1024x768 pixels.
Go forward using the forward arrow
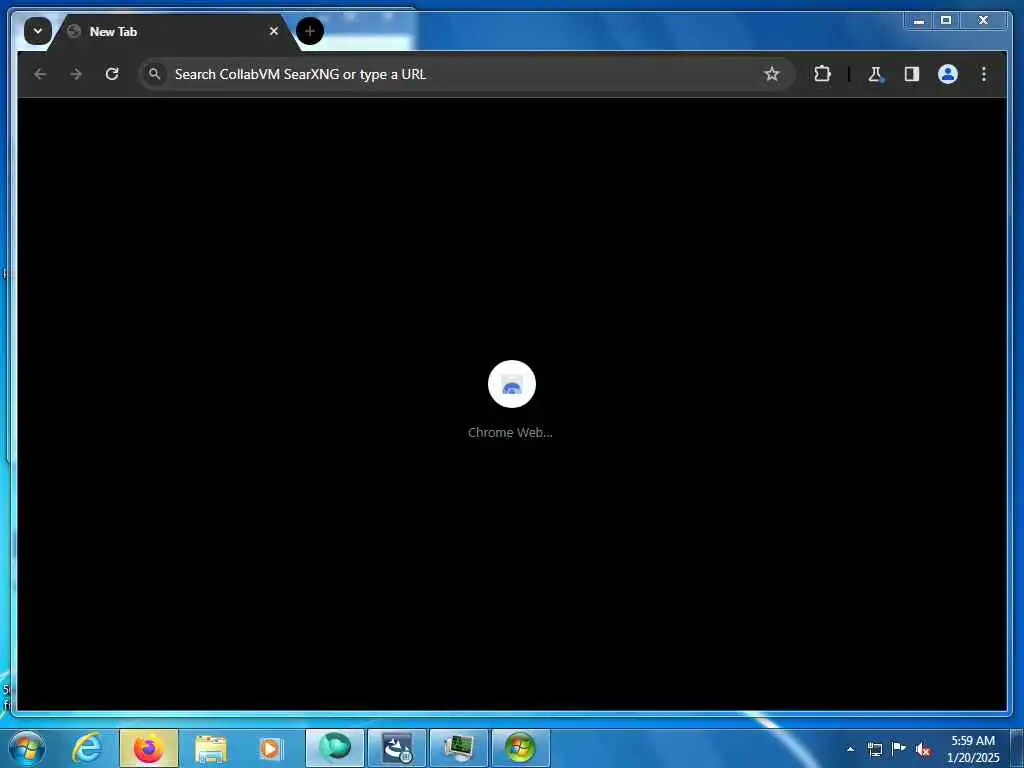[76, 74]
